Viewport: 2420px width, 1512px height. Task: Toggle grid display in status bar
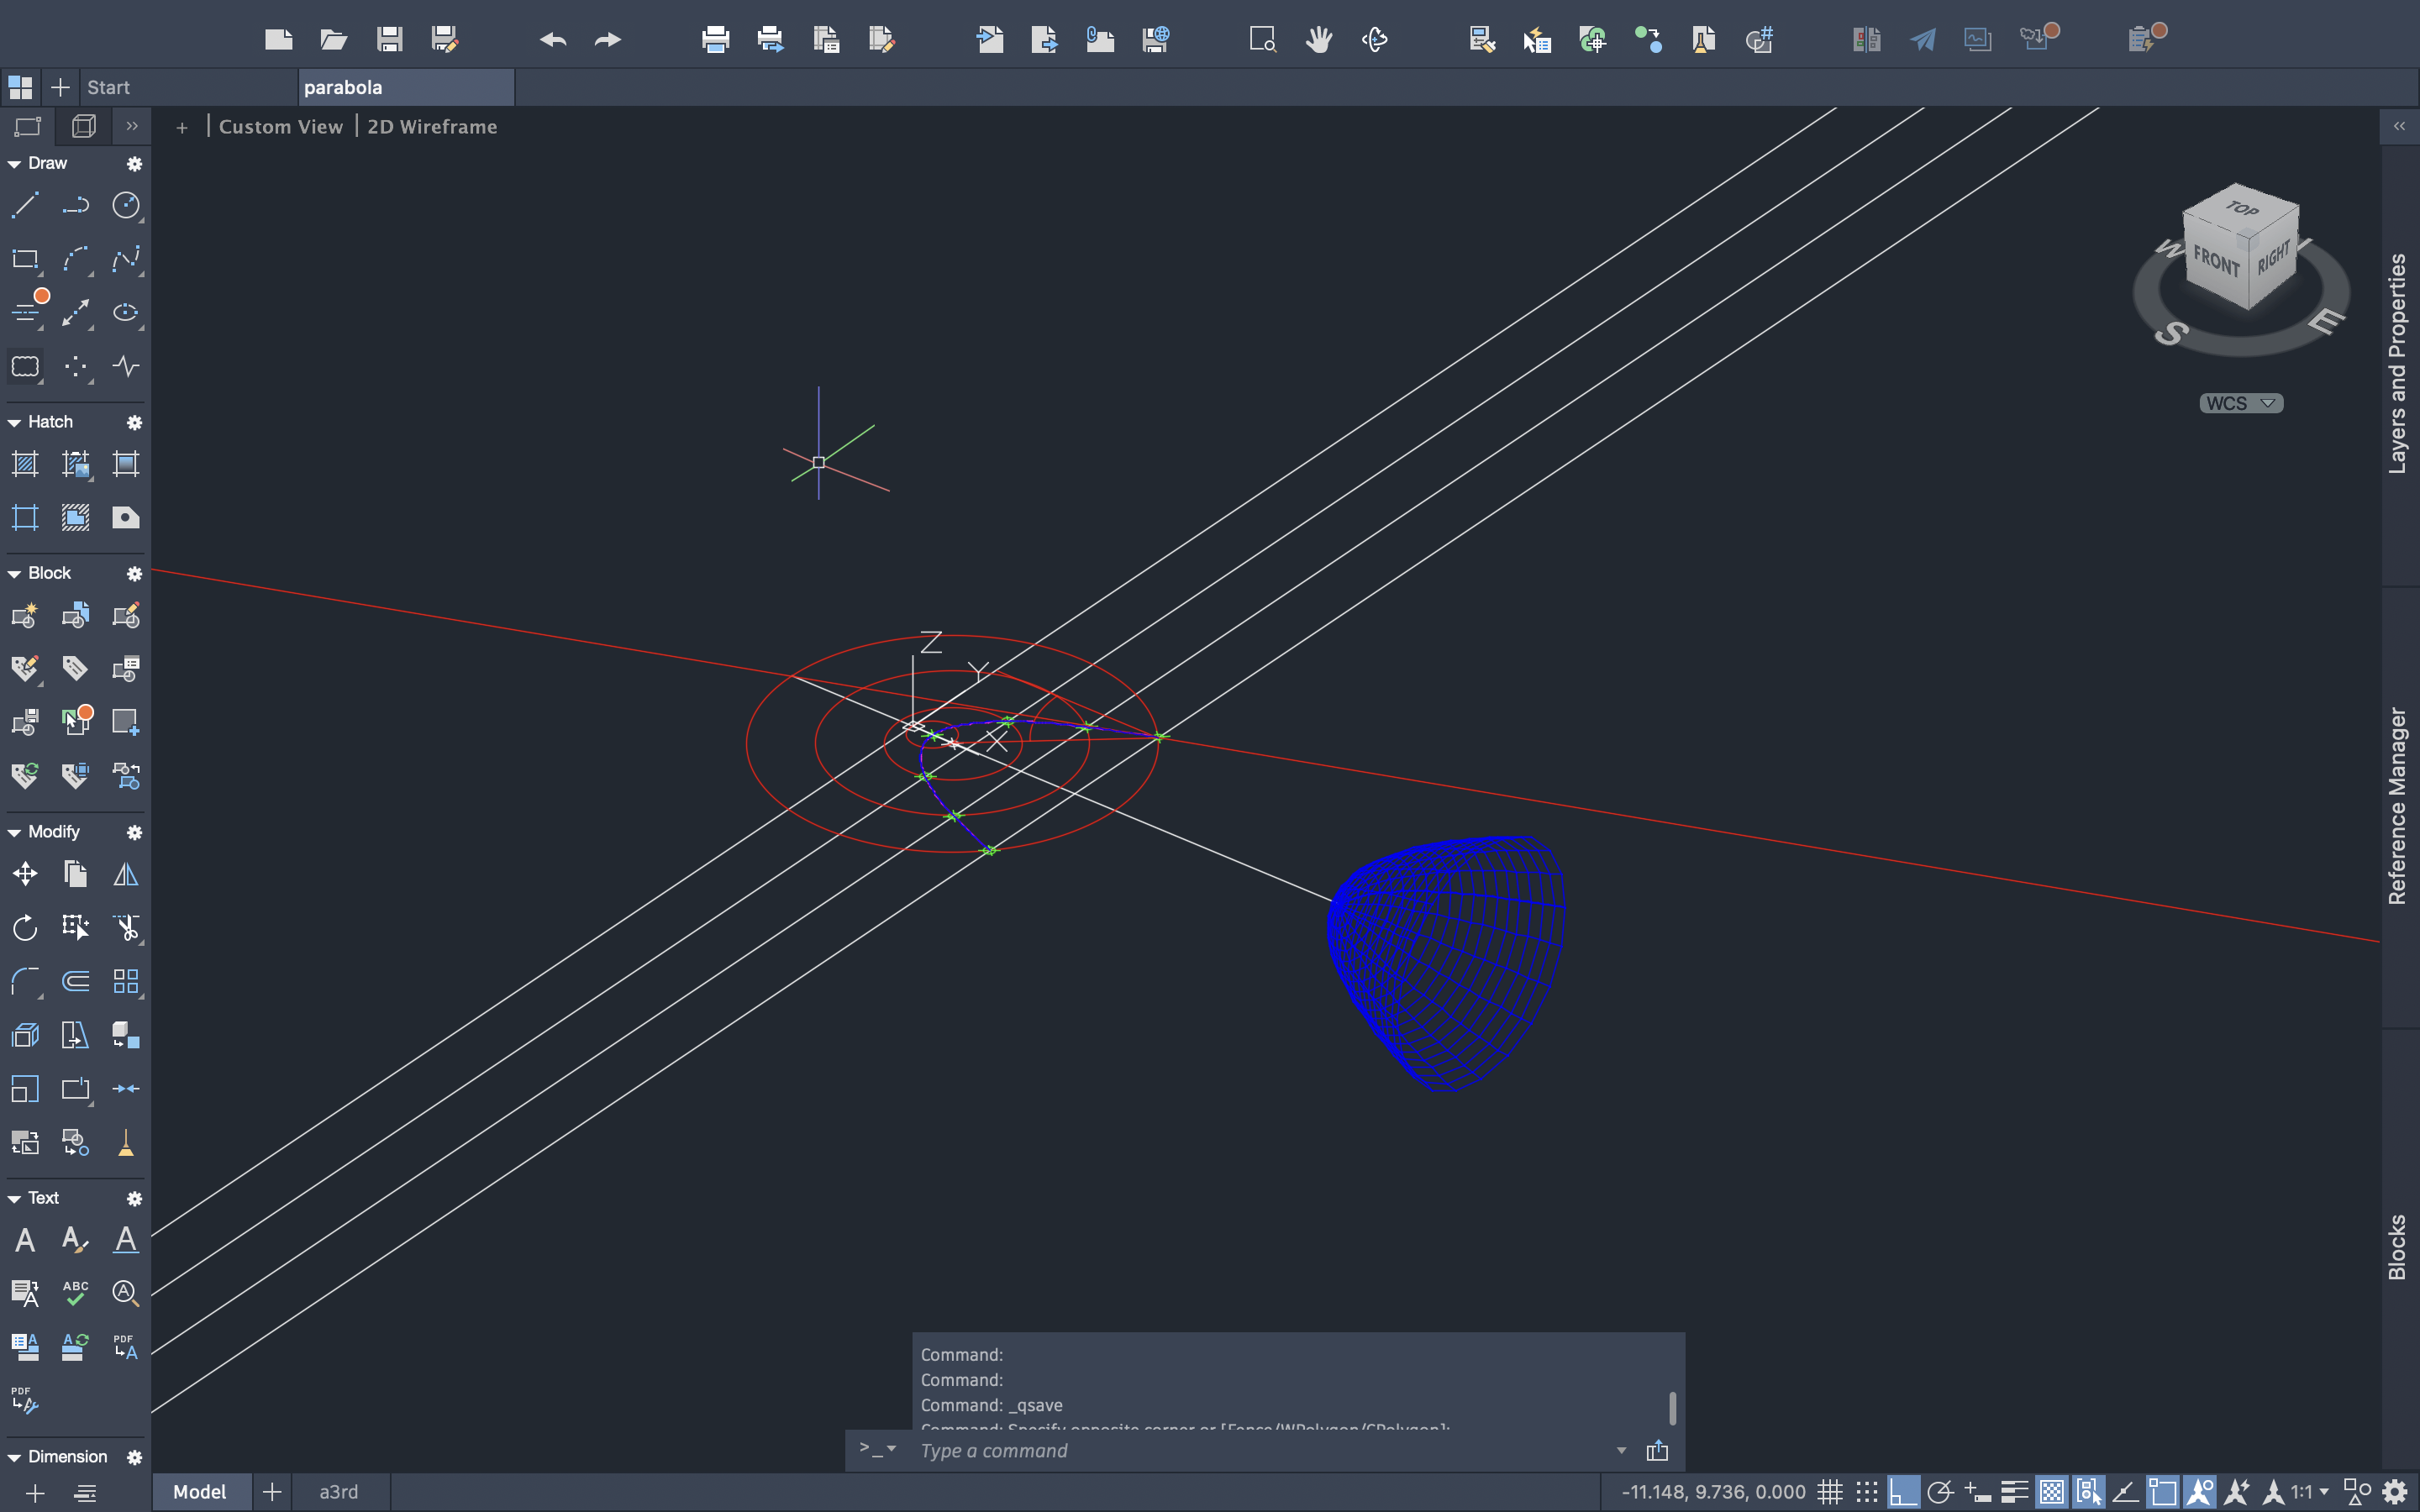[x=1830, y=1492]
